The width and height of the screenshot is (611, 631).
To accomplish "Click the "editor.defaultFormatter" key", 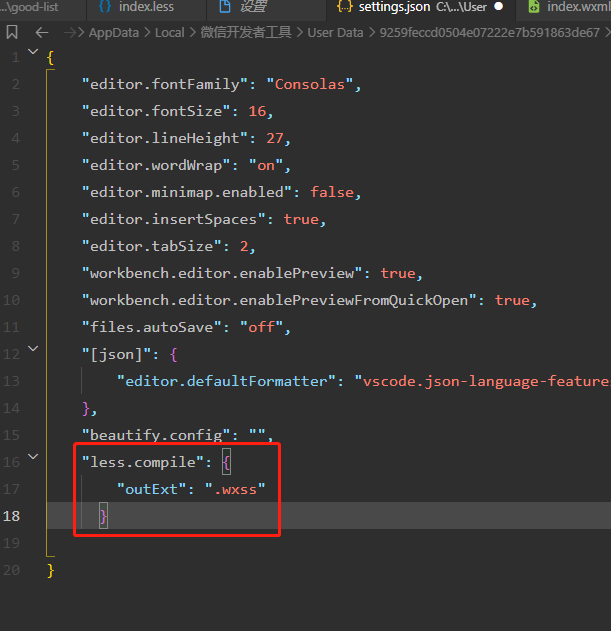I will [x=226, y=381].
